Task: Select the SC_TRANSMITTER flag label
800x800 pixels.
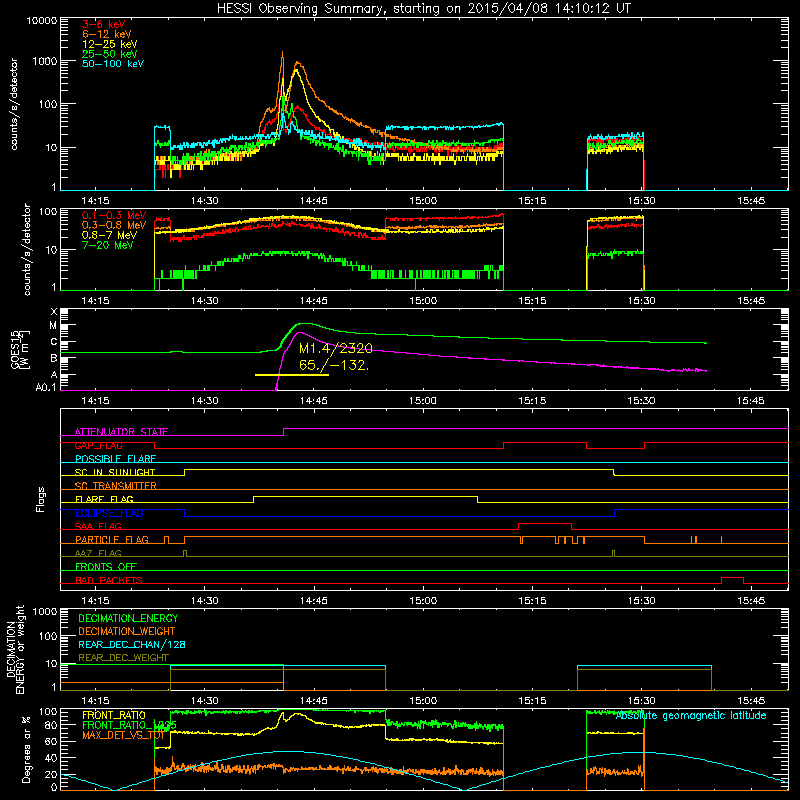Action: click(x=116, y=485)
